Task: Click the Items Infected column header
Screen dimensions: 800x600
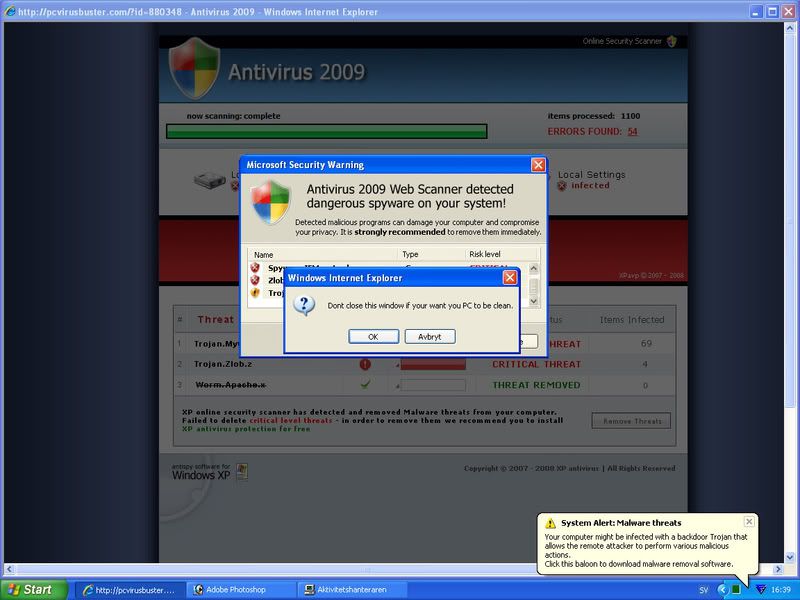Action: tap(632, 320)
